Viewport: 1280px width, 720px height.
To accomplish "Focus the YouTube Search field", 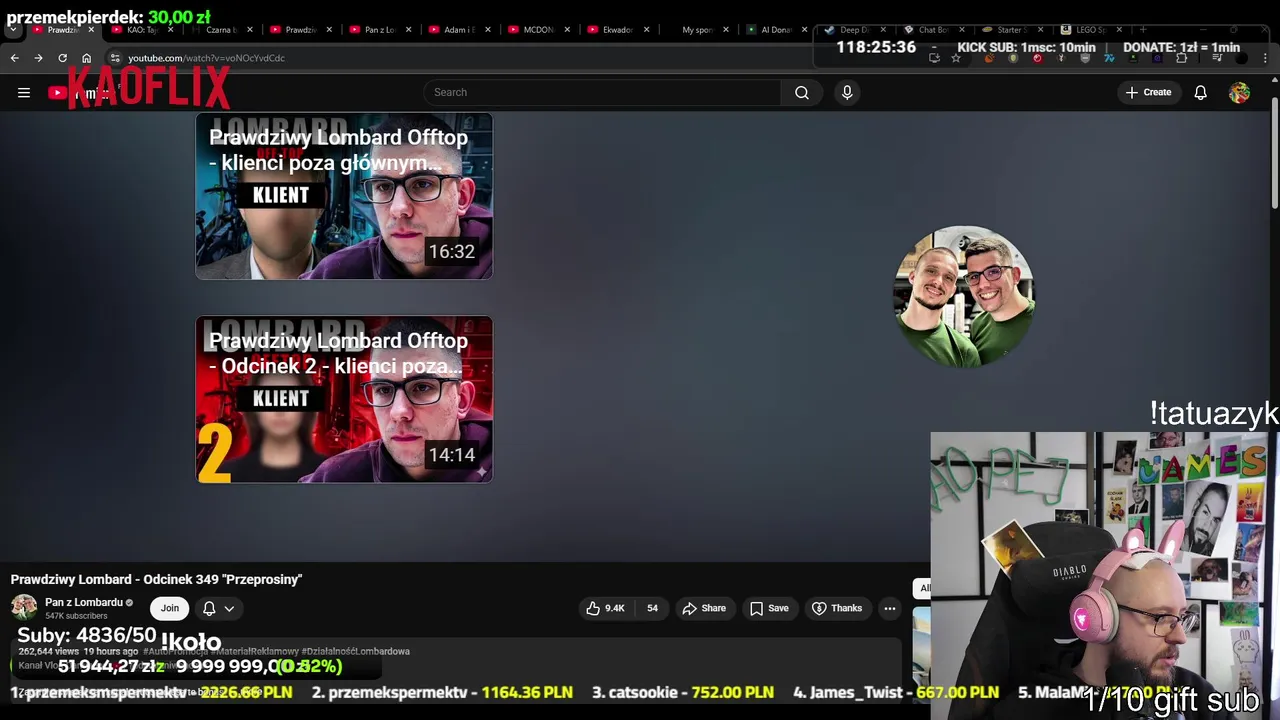I will pos(602,92).
